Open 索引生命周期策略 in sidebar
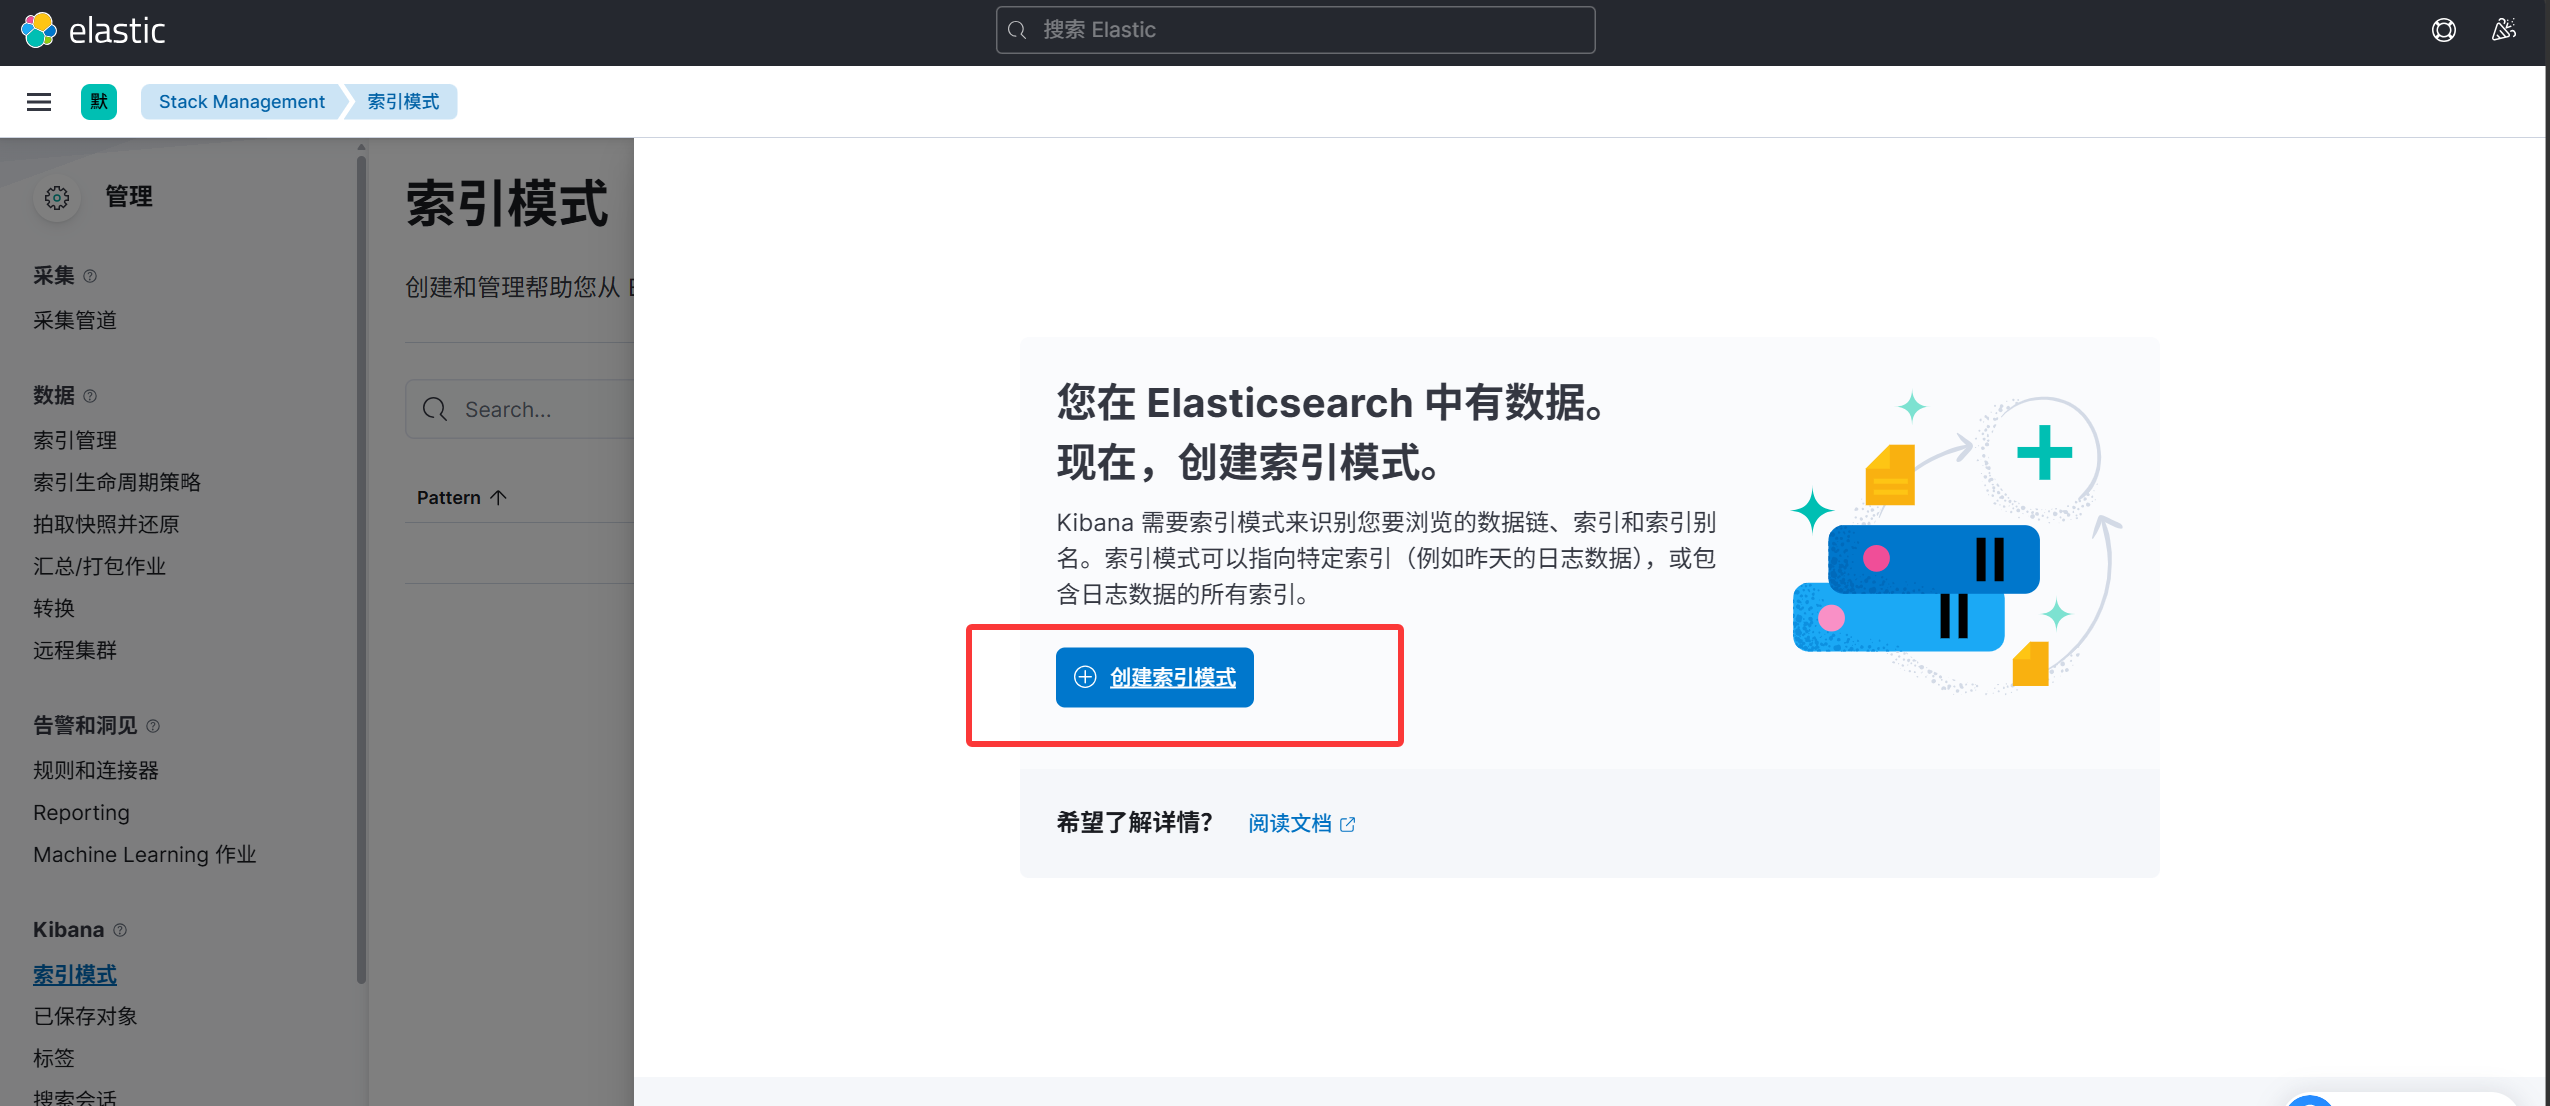The height and width of the screenshot is (1106, 2550). (117, 483)
